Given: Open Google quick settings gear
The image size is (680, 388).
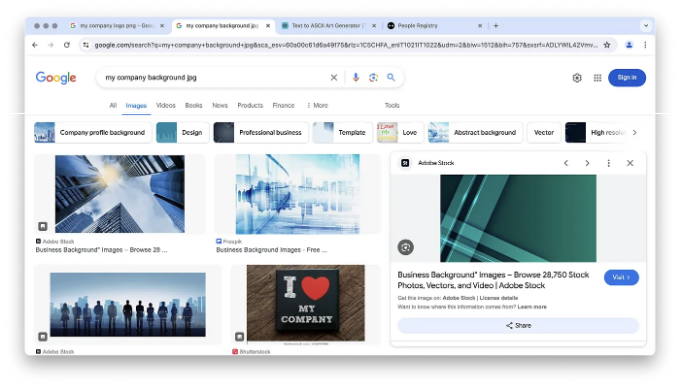Looking at the screenshot, I should click(577, 78).
